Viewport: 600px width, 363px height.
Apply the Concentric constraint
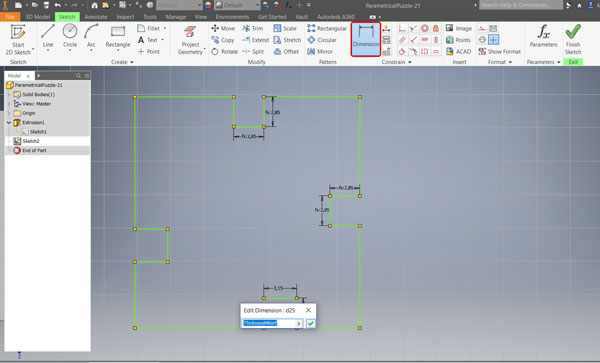tap(425, 28)
